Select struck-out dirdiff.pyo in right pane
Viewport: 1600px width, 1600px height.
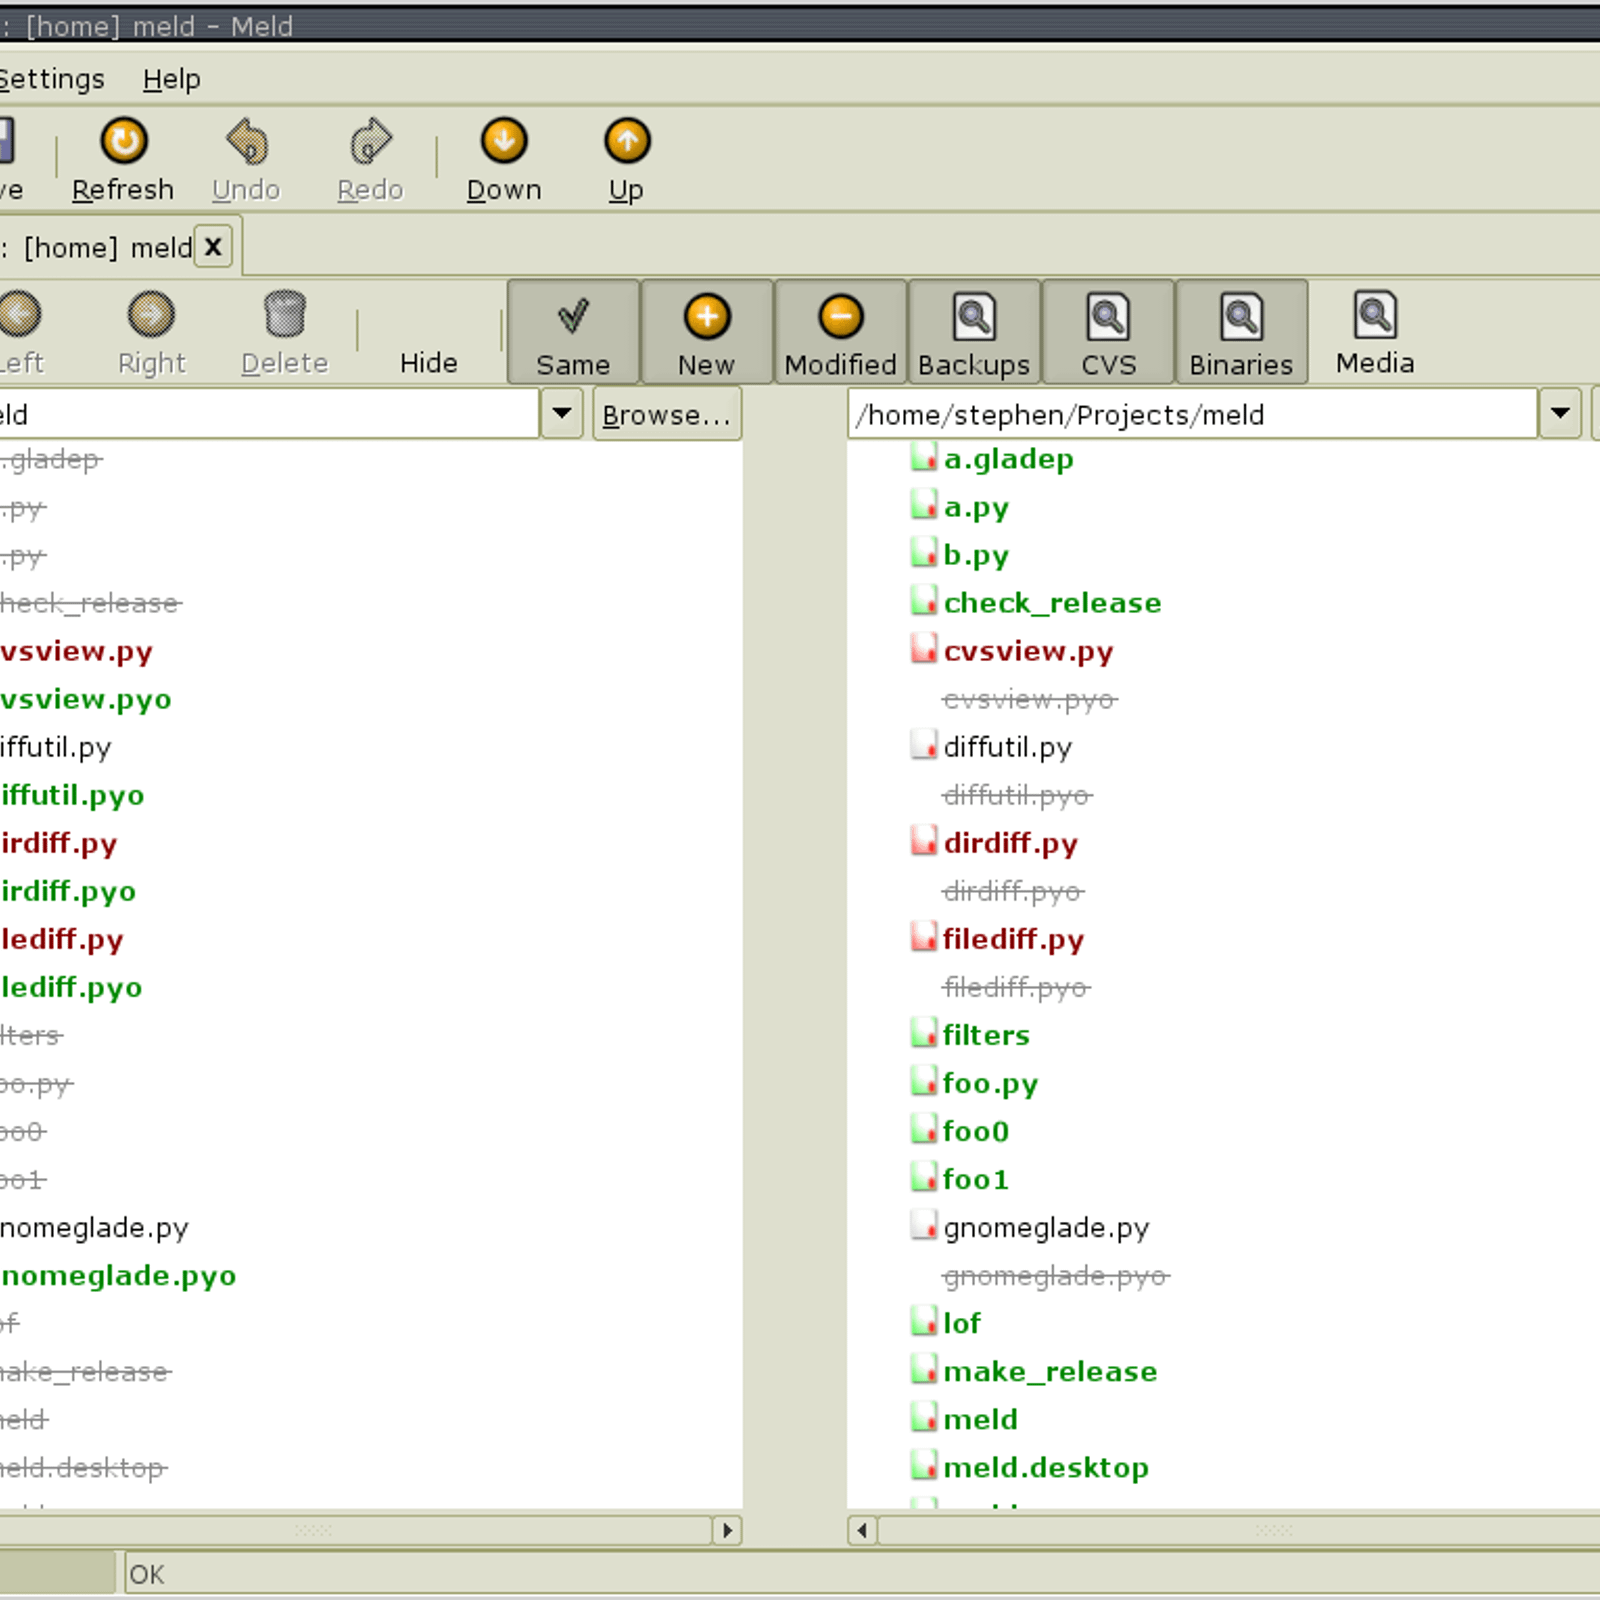1013,891
